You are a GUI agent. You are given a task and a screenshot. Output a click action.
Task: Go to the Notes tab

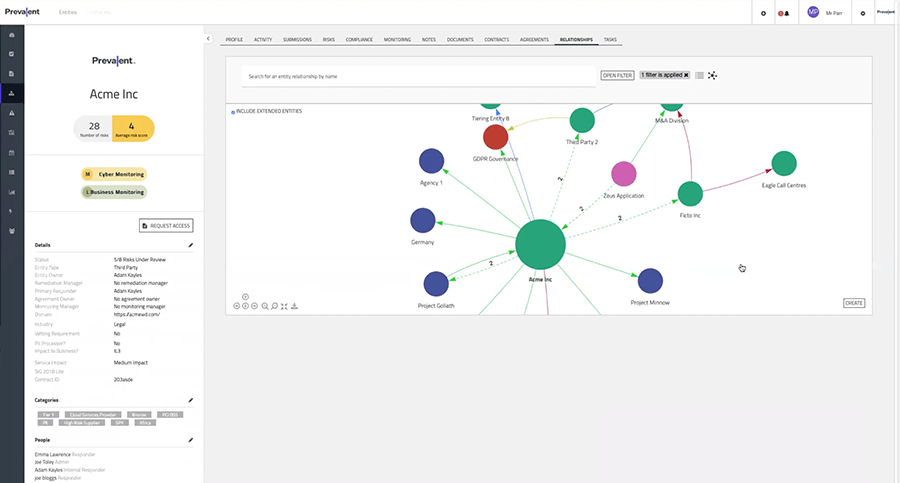(x=429, y=40)
